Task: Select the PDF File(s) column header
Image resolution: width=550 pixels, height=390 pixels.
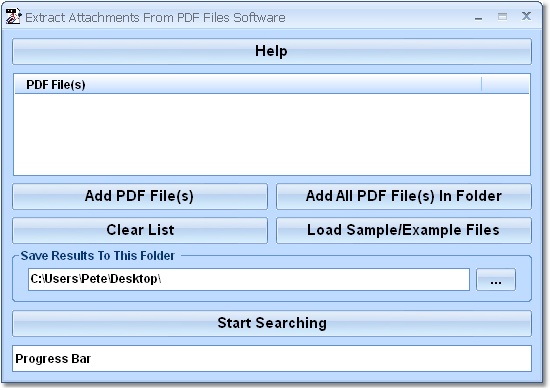Action: click(x=248, y=85)
